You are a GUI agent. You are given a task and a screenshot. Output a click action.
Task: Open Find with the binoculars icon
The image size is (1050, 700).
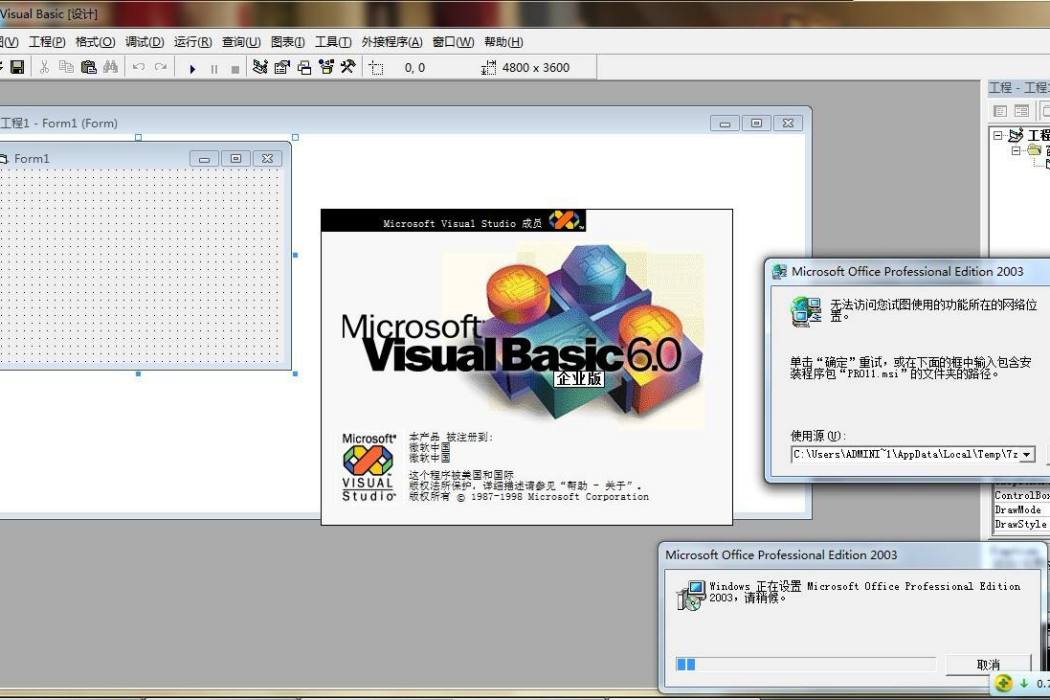pos(110,67)
